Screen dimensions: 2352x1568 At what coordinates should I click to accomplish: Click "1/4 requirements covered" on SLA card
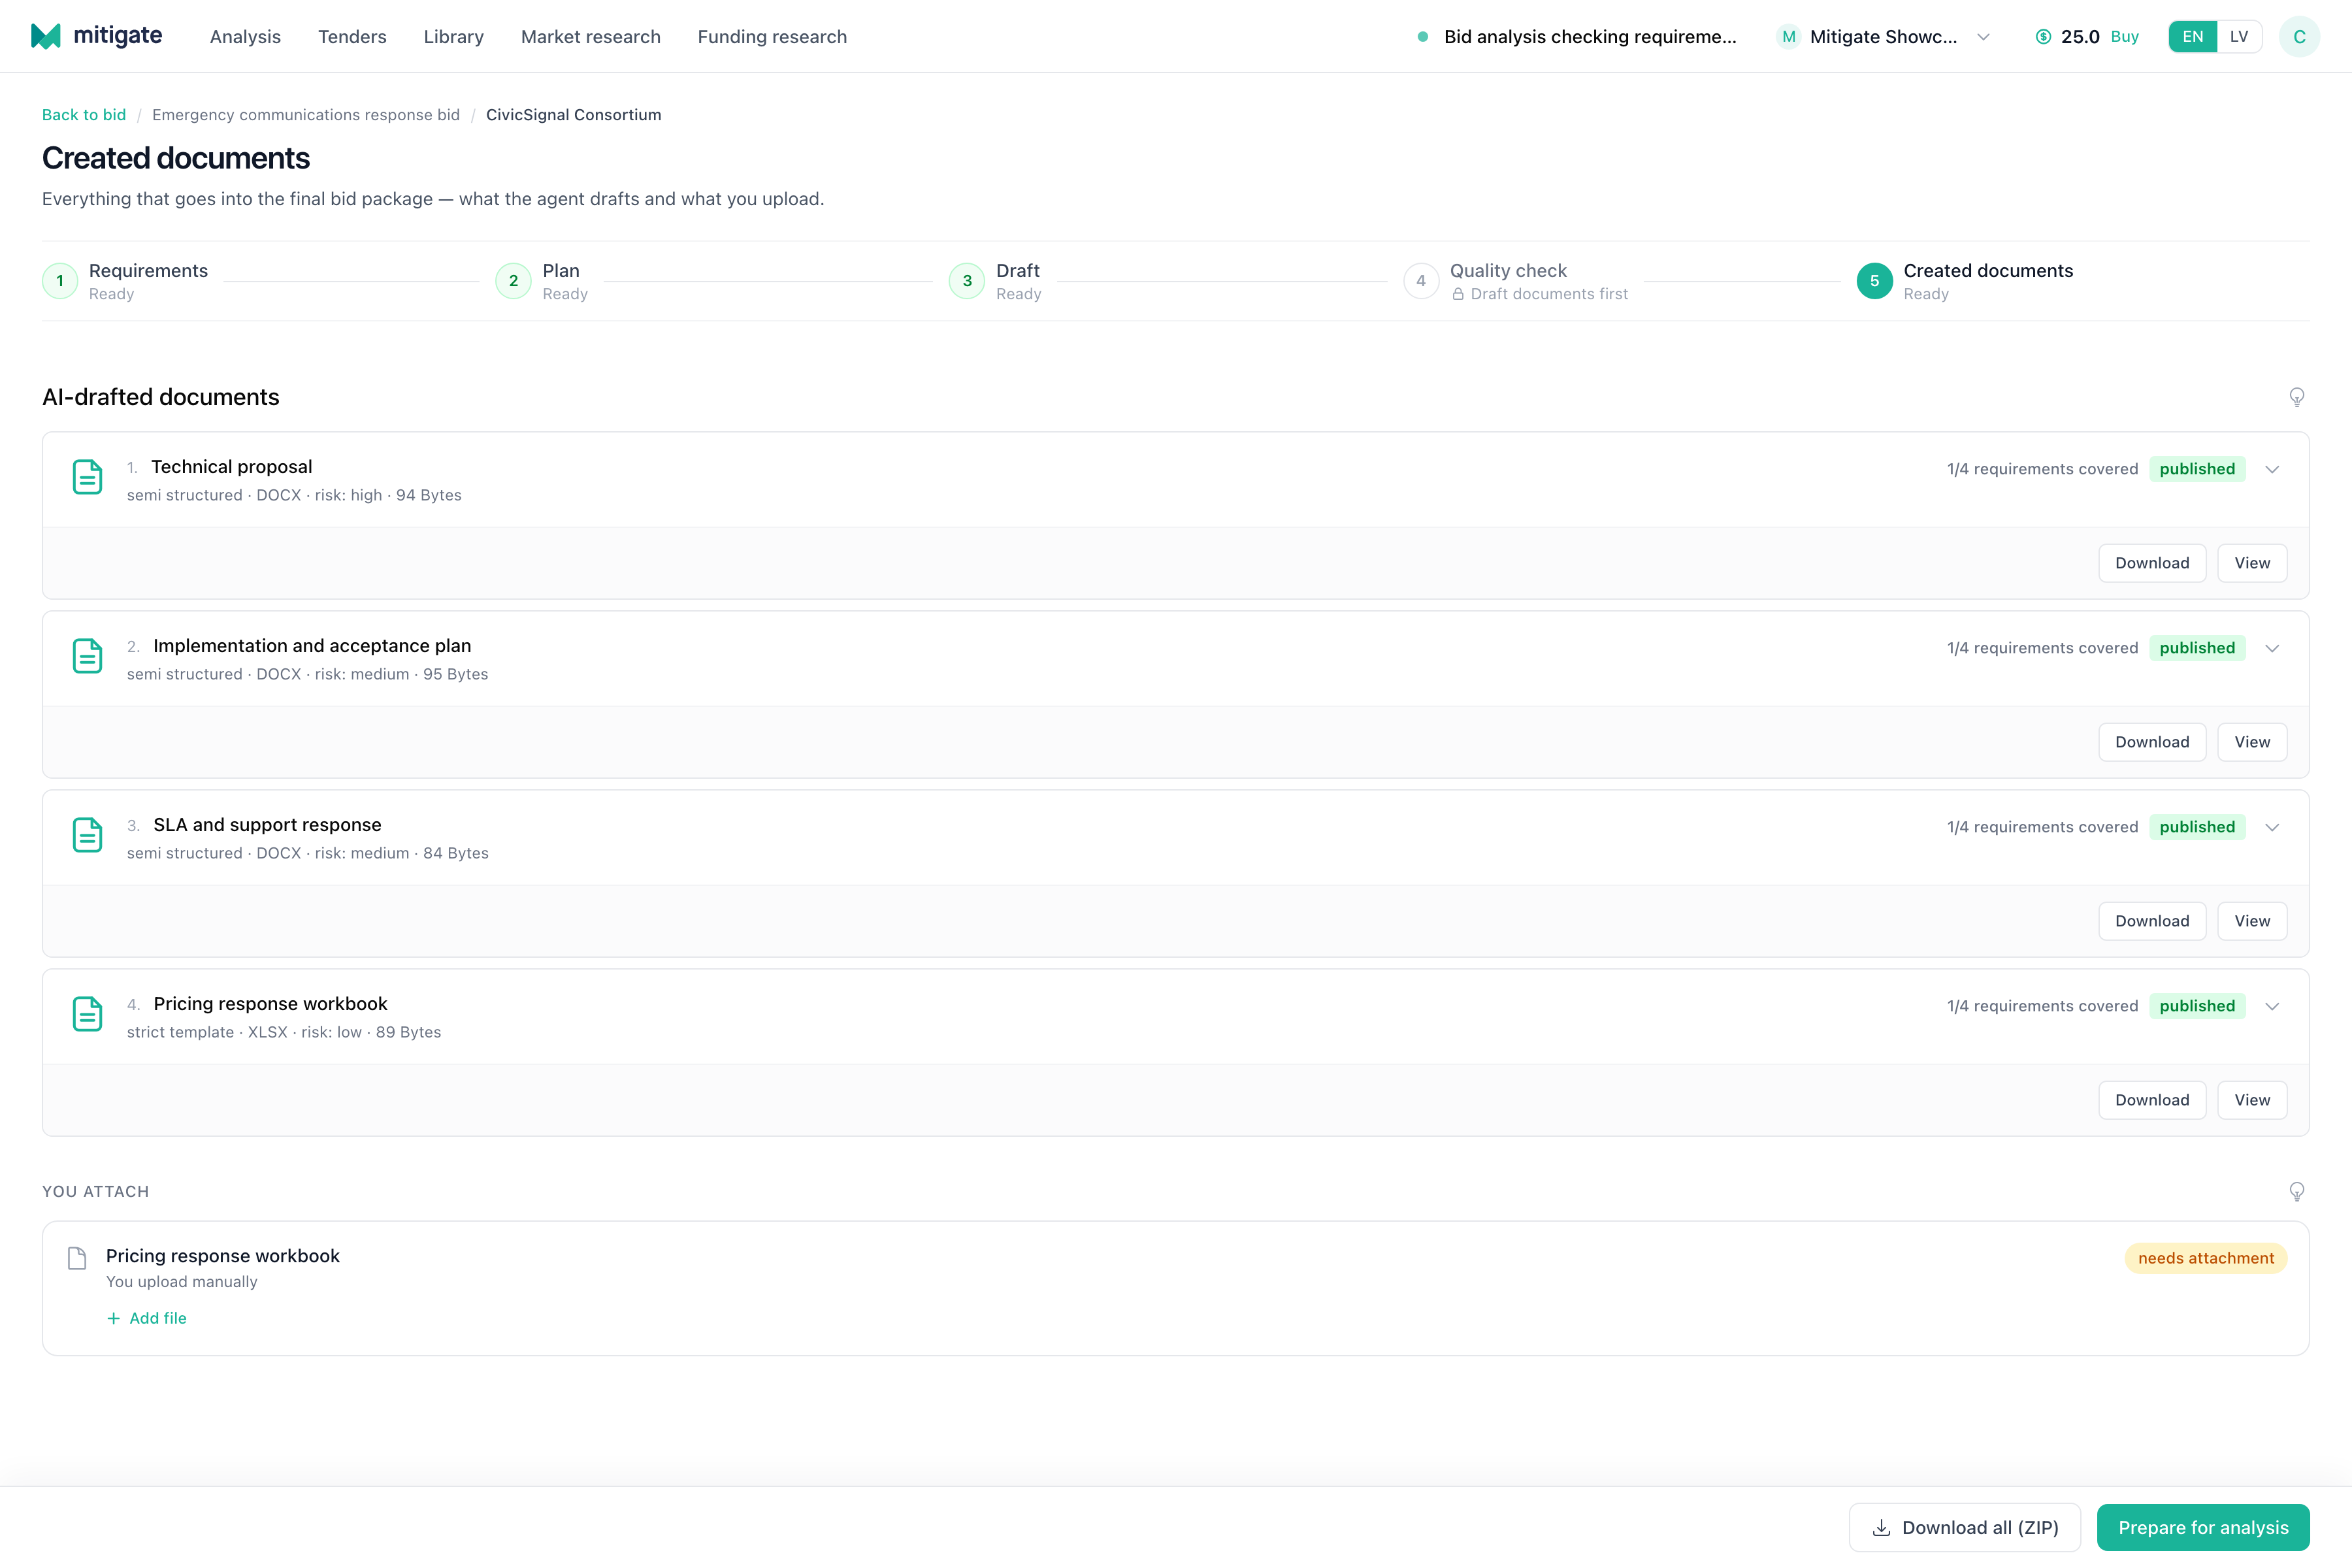2042,827
